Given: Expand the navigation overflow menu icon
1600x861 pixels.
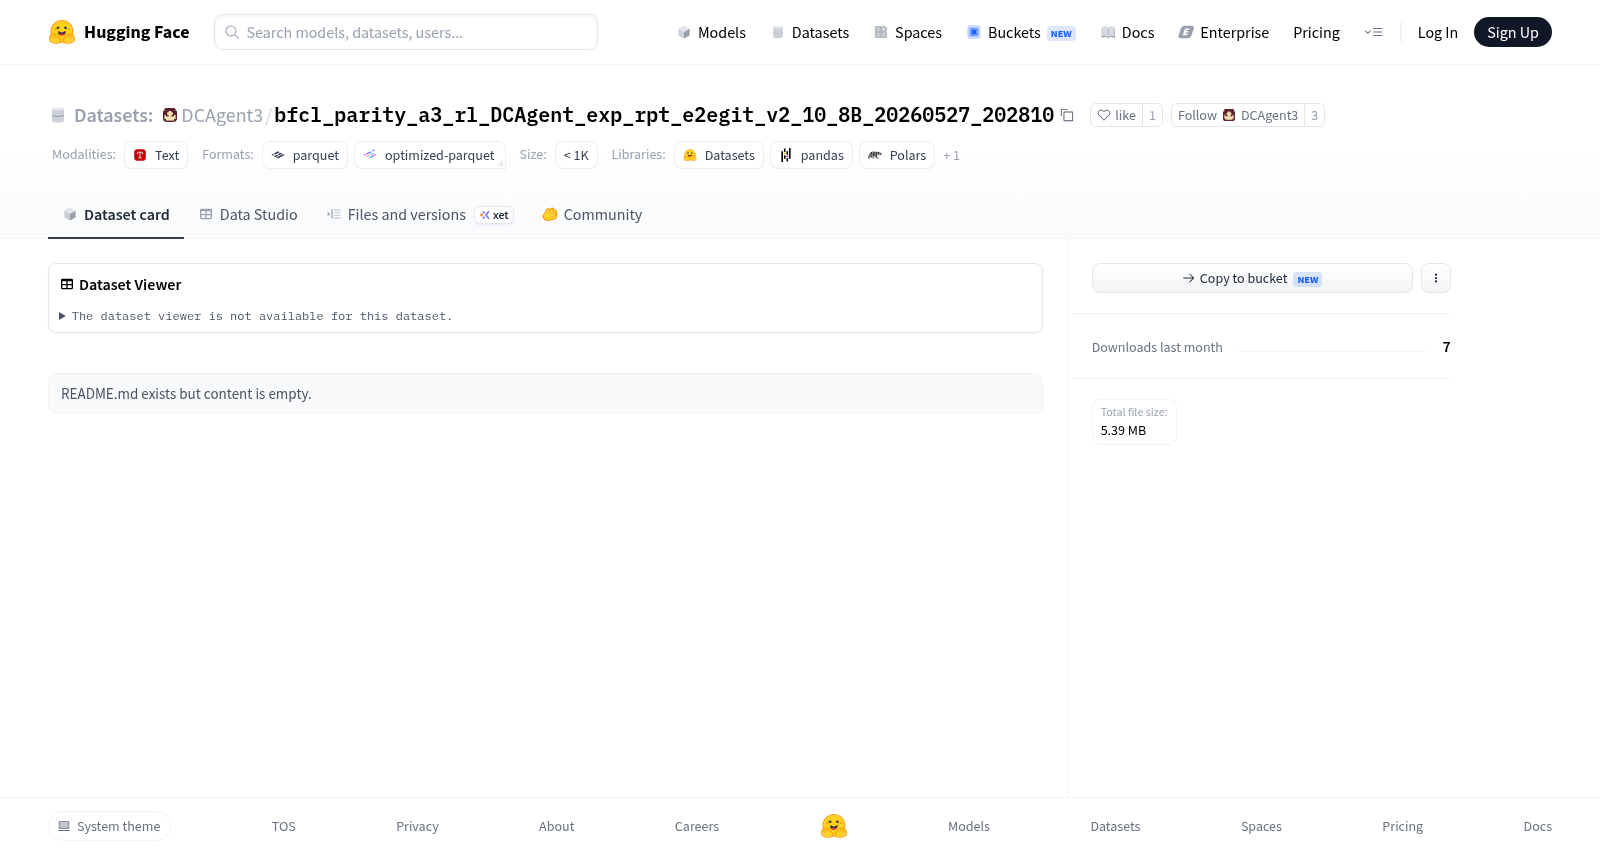Looking at the screenshot, I should click(1374, 32).
